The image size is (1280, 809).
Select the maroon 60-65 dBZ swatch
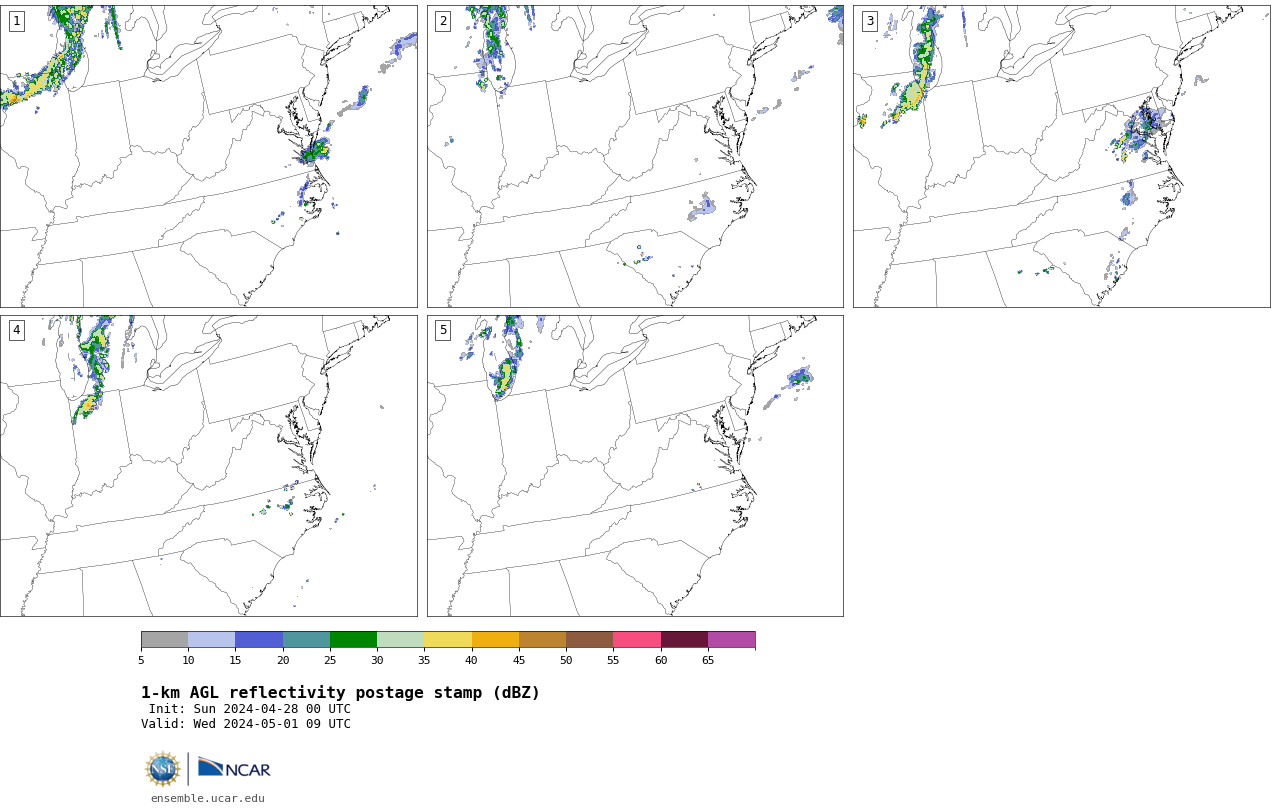point(684,640)
